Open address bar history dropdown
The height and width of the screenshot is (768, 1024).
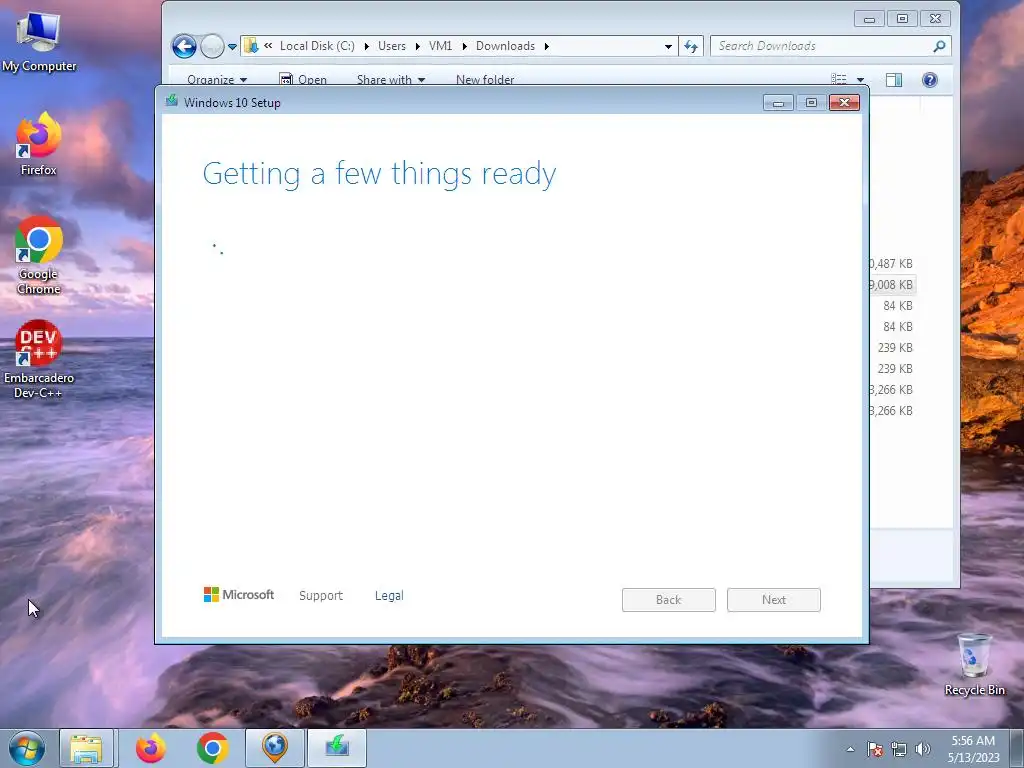pos(668,46)
